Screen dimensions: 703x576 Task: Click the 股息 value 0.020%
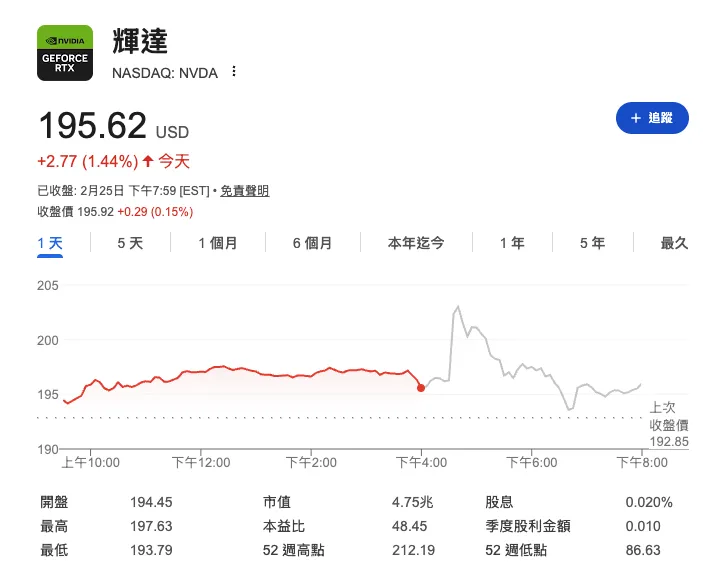pyautogui.click(x=649, y=502)
